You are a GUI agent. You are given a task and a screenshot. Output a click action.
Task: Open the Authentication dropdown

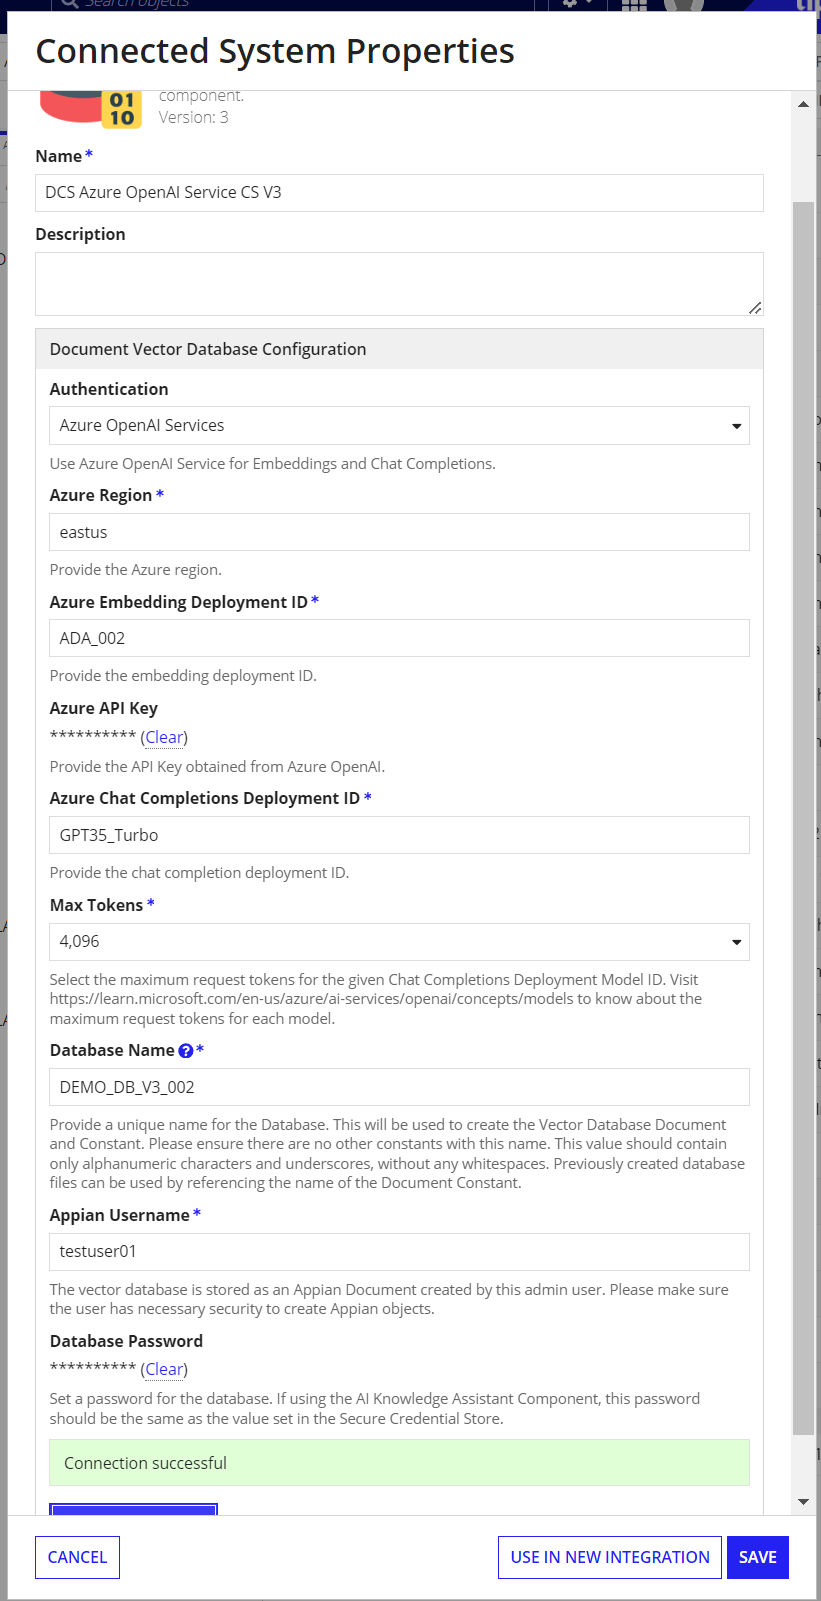click(399, 426)
